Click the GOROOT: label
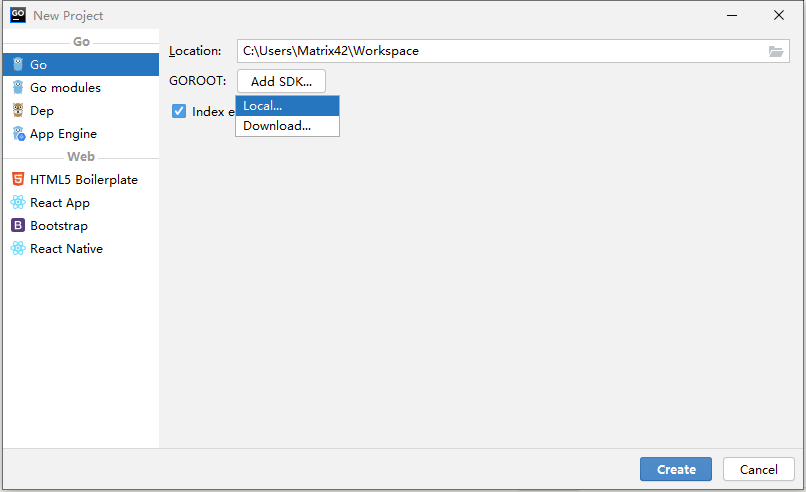 click(x=197, y=81)
